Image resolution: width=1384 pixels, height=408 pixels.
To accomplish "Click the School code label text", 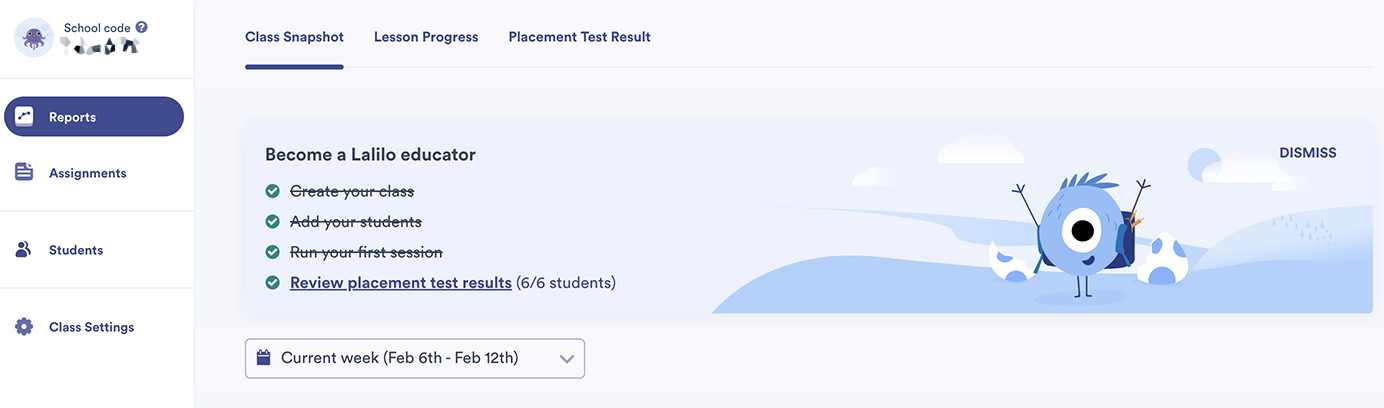I will (97, 28).
